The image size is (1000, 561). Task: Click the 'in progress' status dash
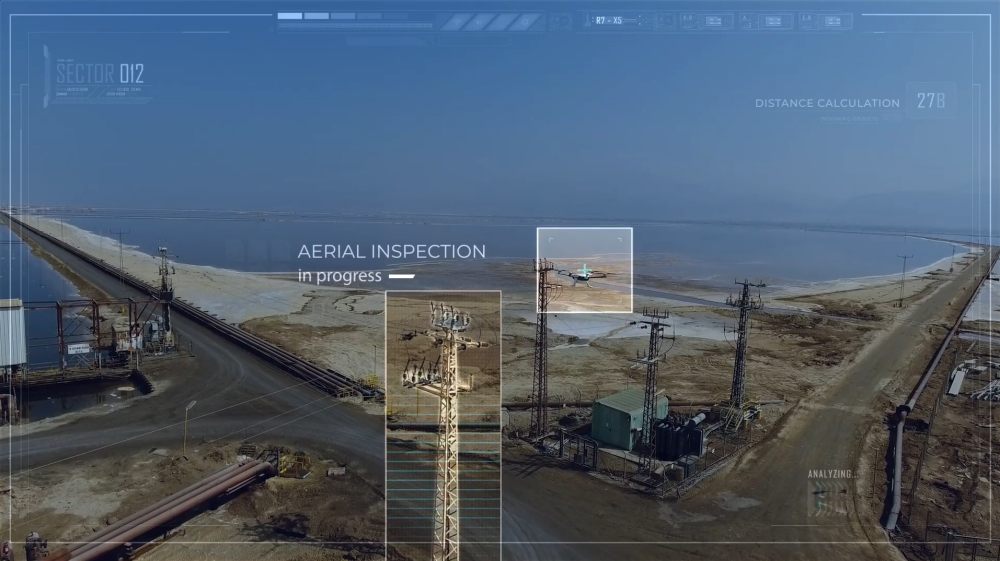click(x=402, y=276)
